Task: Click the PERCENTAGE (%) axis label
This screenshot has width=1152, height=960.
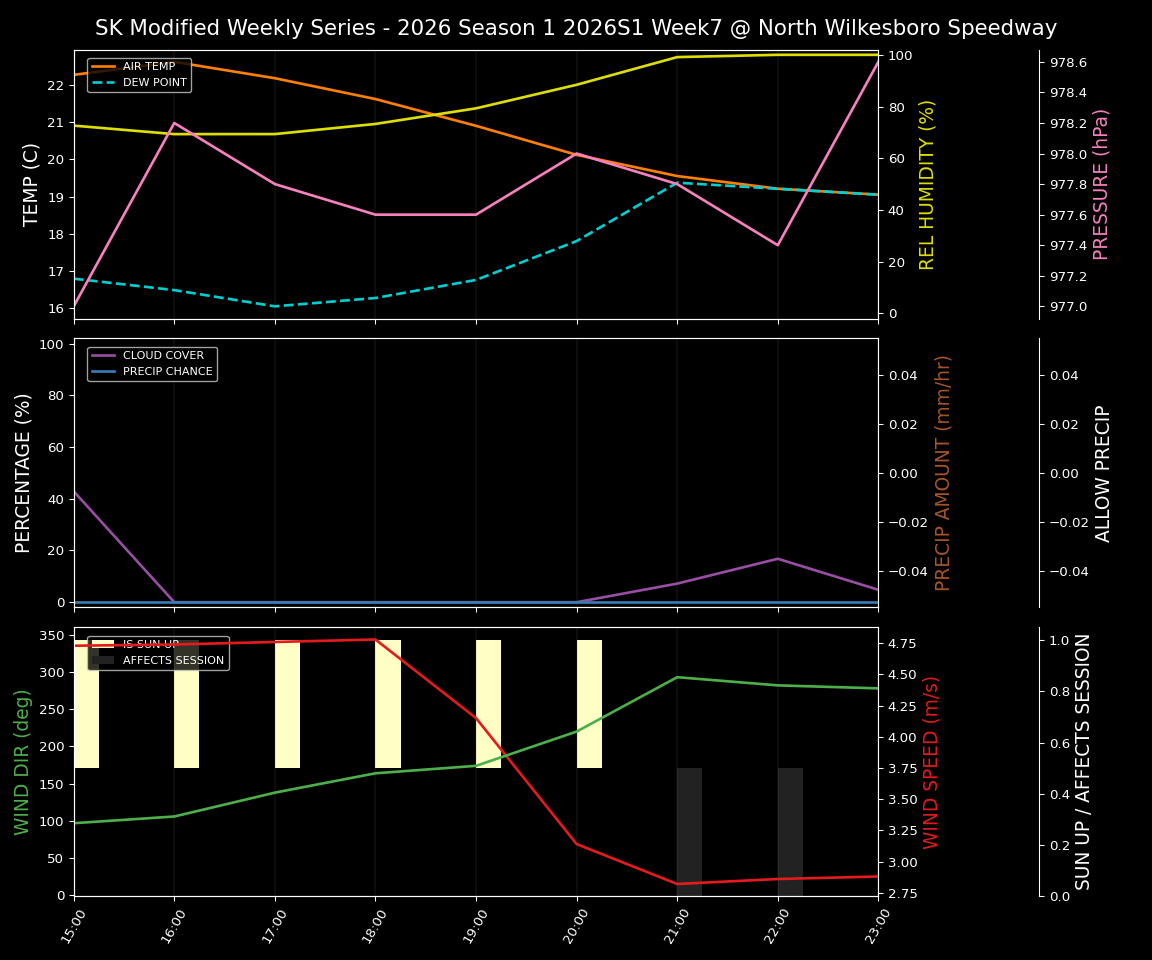Action: [22, 470]
